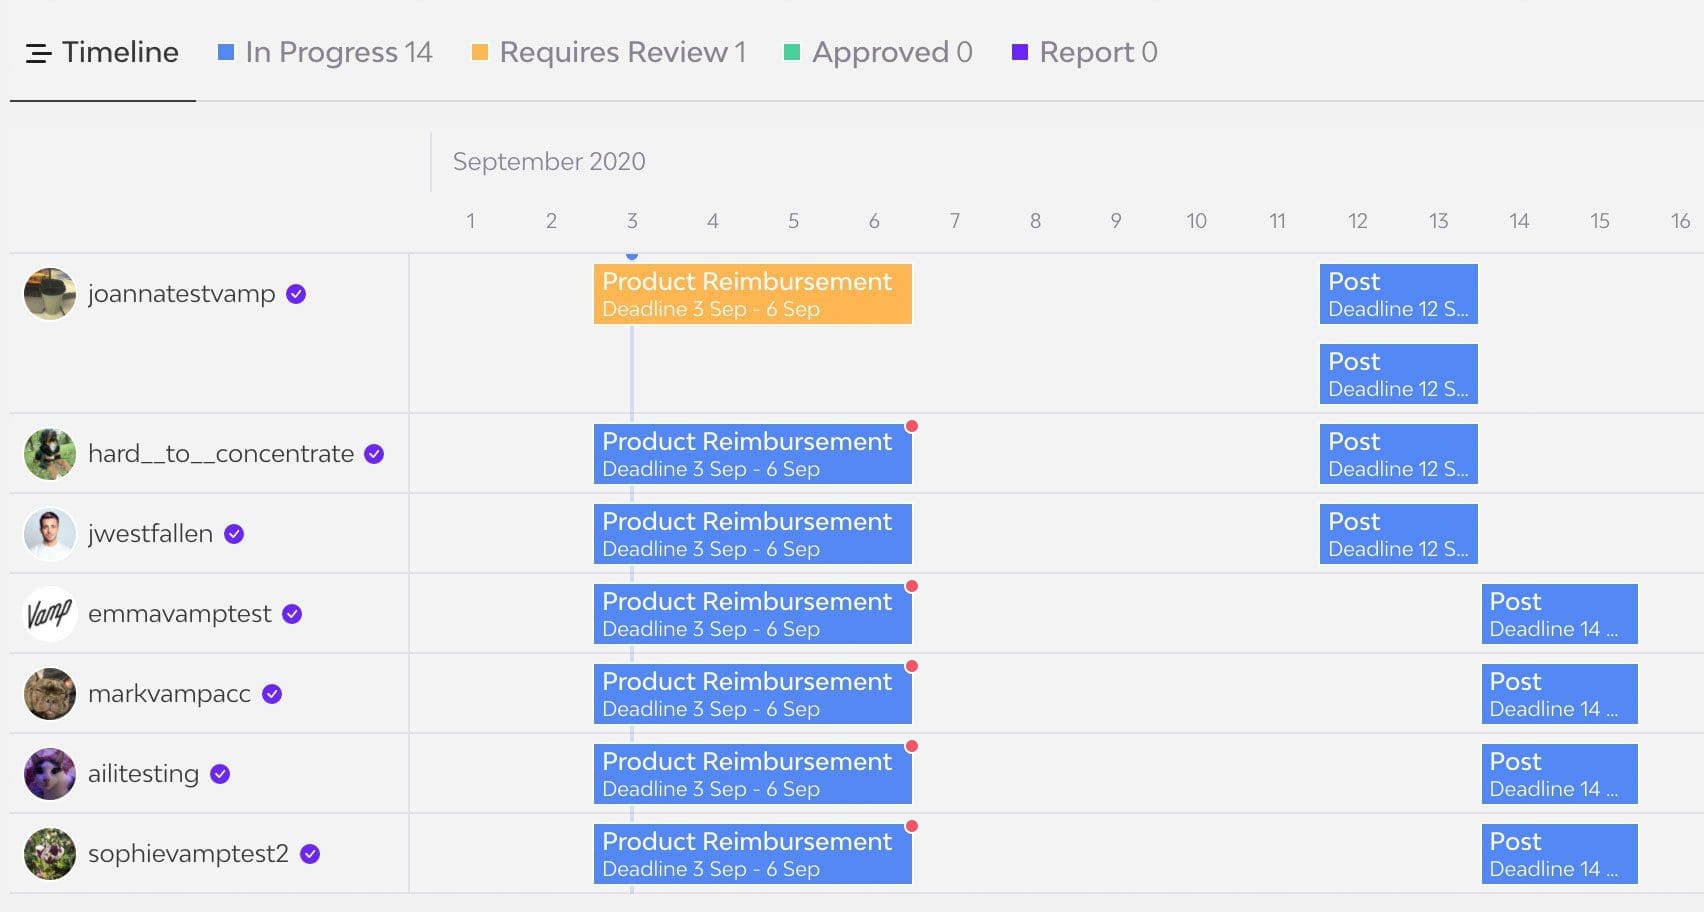Screen dimensions: 1704x912
Task: Click the Report purple color swatch
Action: (x=1019, y=49)
